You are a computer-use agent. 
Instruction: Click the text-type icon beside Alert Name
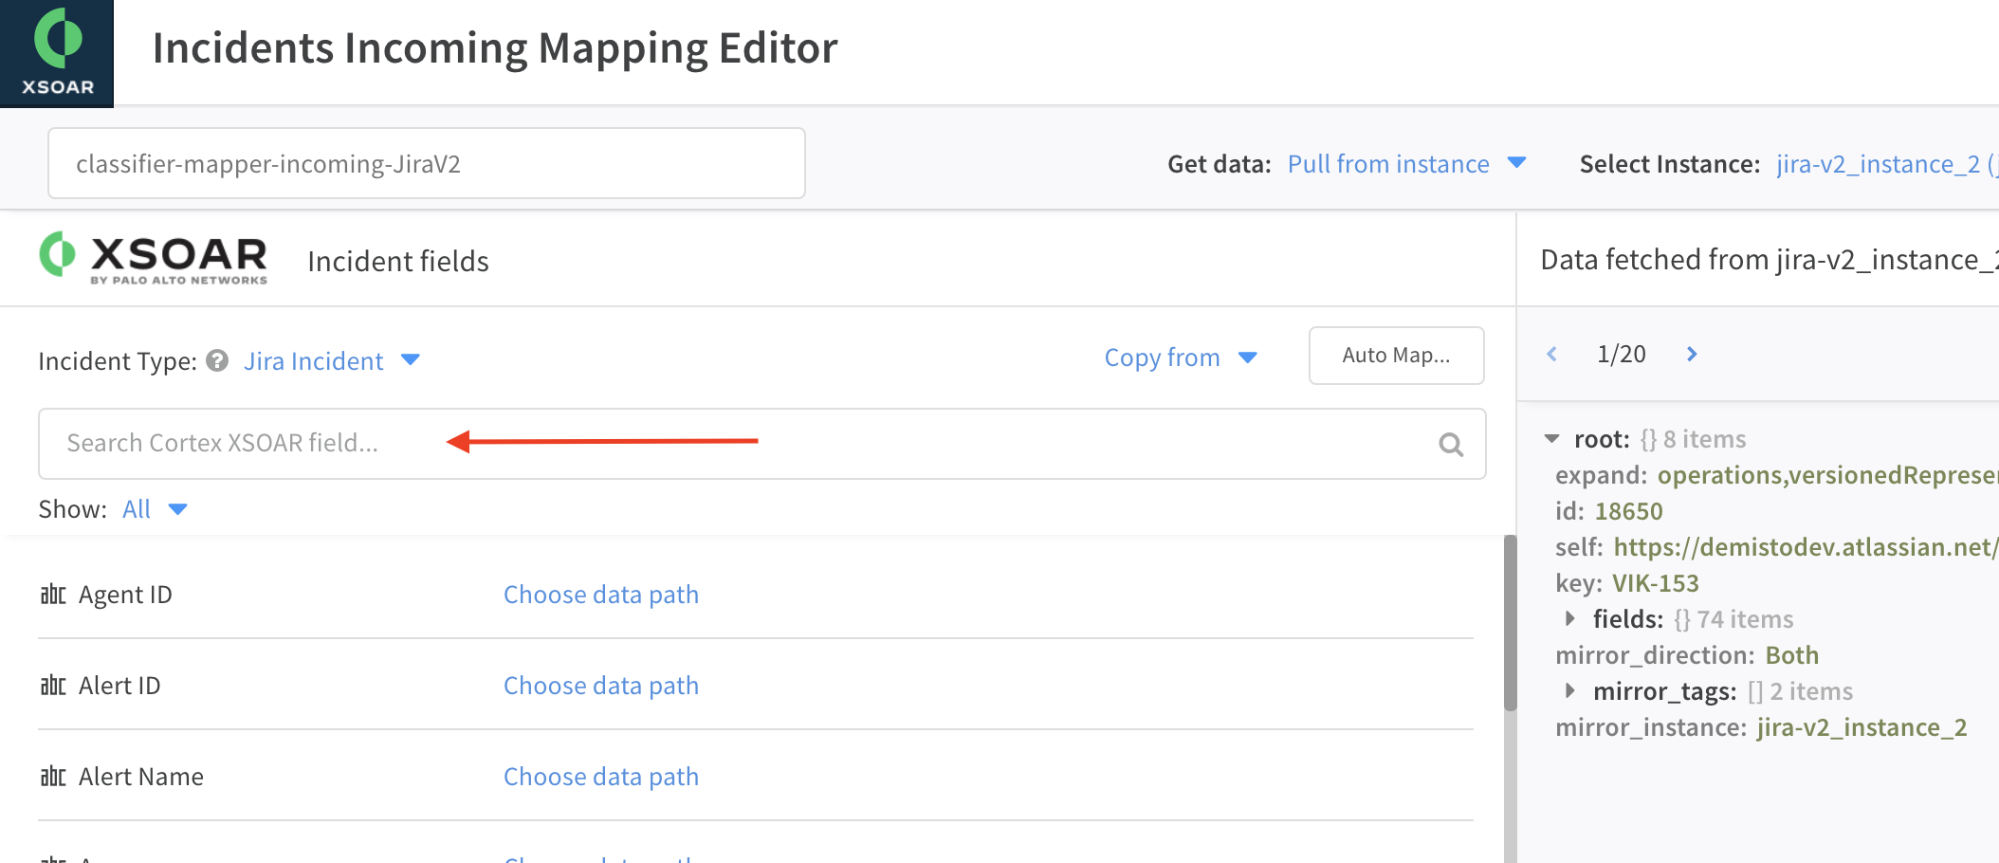53,777
